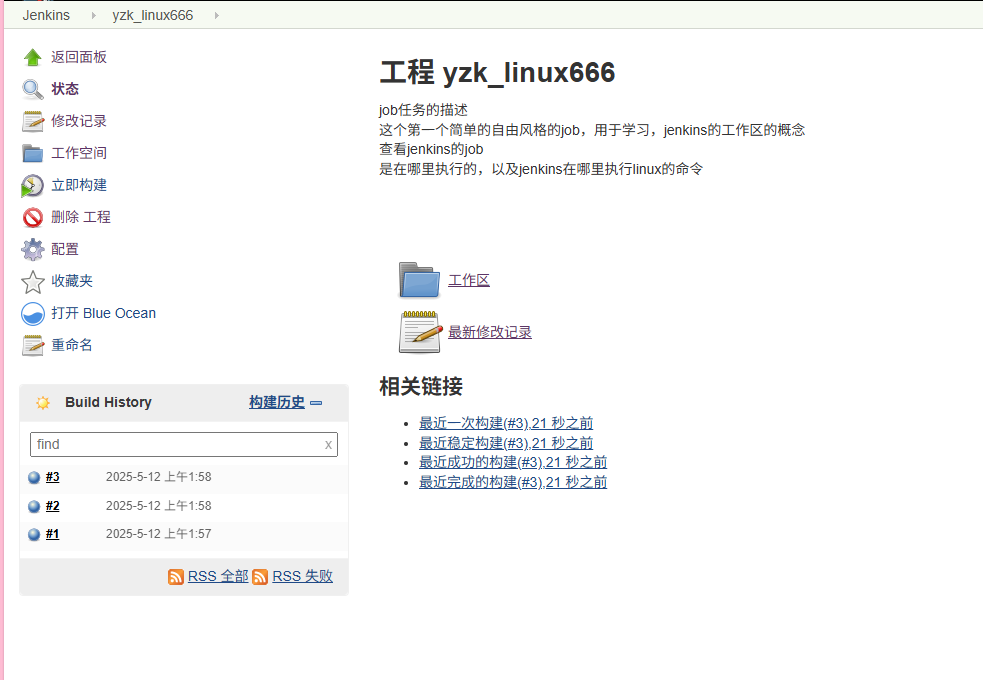This screenshot has height=680, width=983.
Task: Click the sun weather icon in Build History
Action: (43, 402)
